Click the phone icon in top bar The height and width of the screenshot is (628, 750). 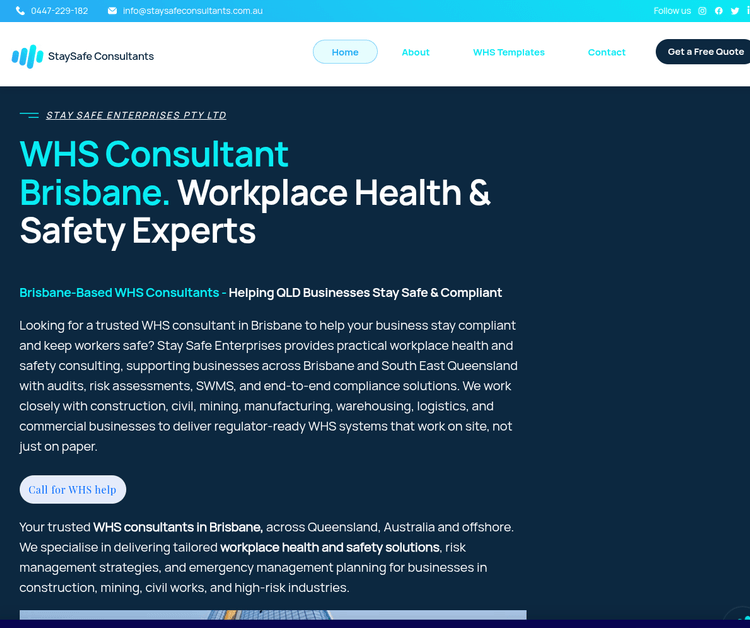20,11
